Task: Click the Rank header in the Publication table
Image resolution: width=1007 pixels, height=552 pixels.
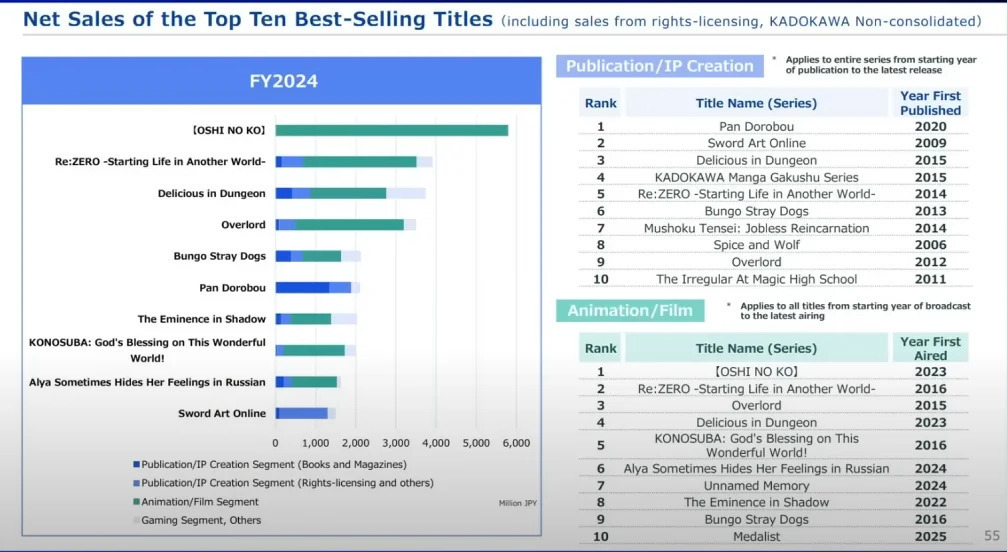Action: 601,103
